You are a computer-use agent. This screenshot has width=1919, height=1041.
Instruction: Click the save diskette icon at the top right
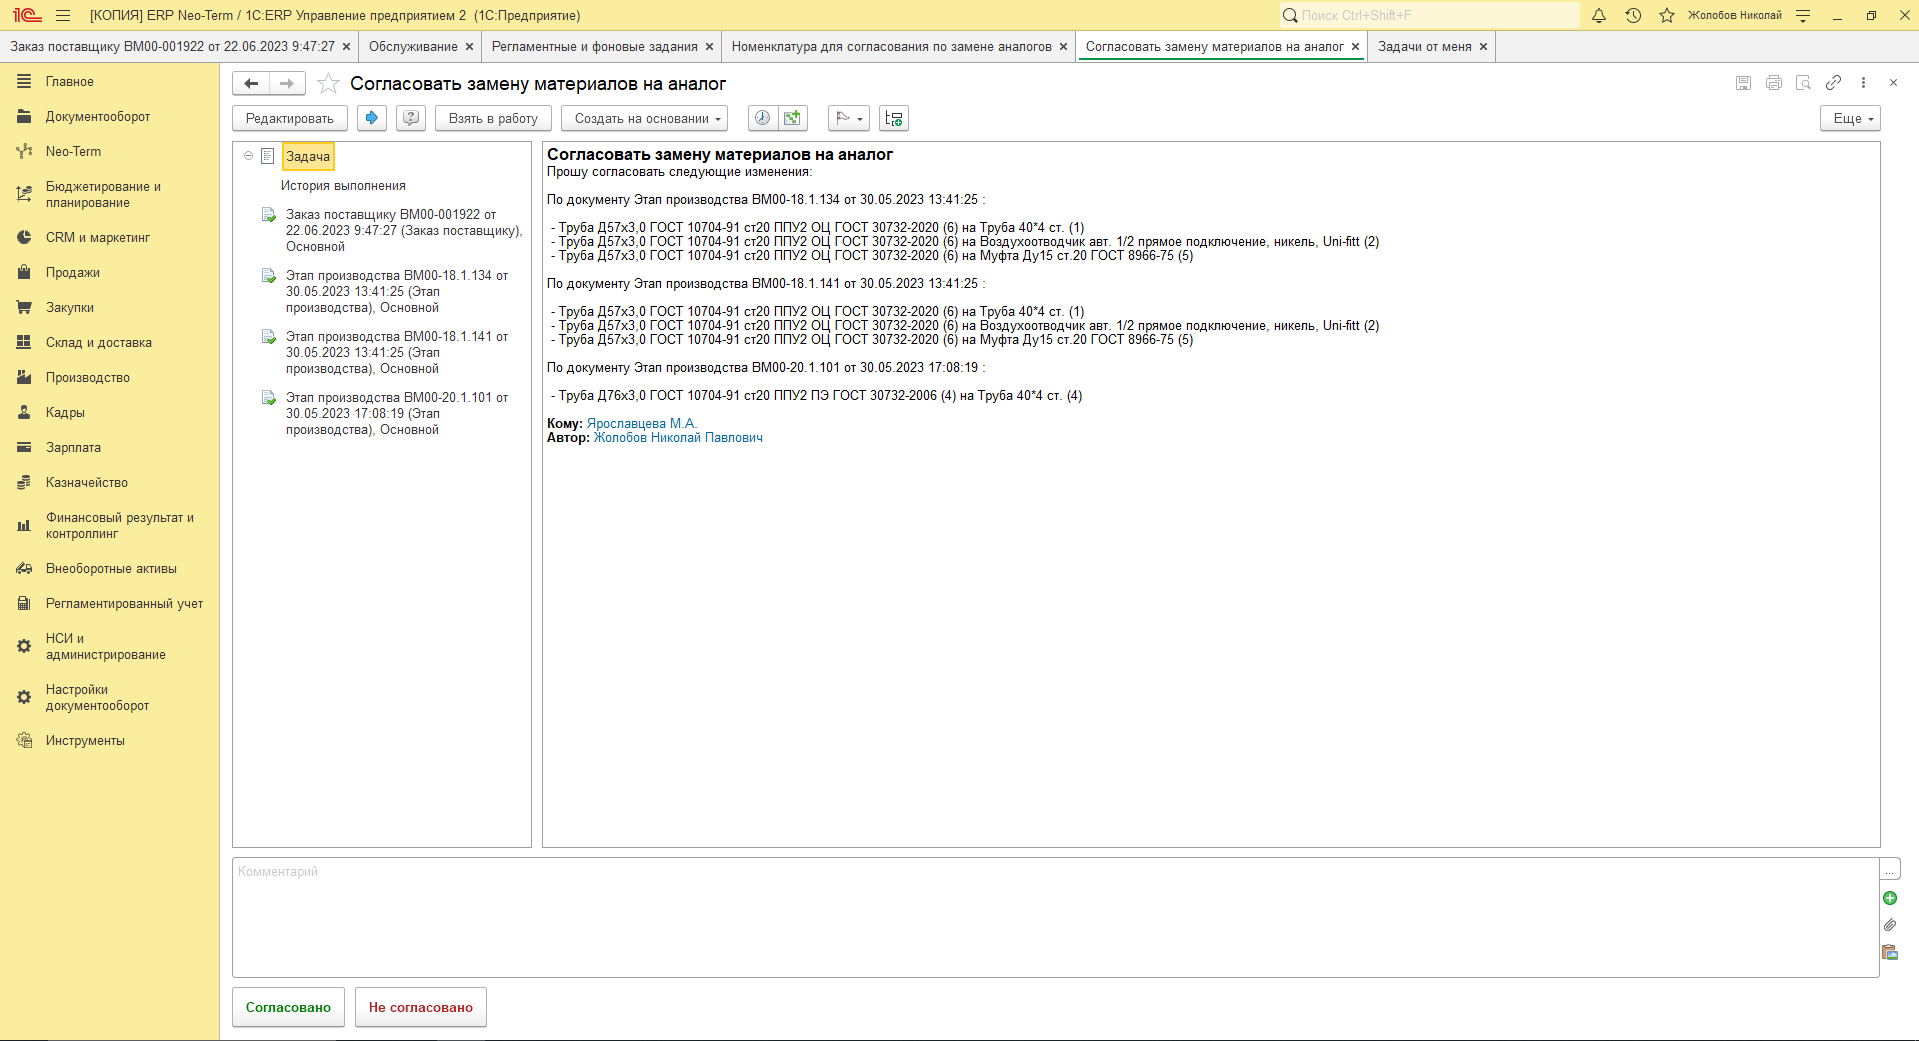(1744, 83)
